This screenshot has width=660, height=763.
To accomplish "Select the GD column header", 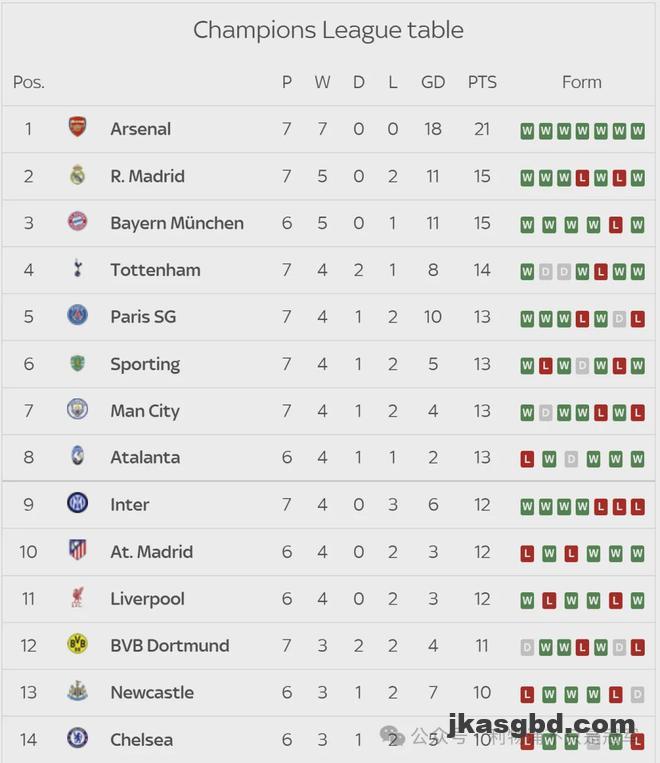I will tap(433, 82).
